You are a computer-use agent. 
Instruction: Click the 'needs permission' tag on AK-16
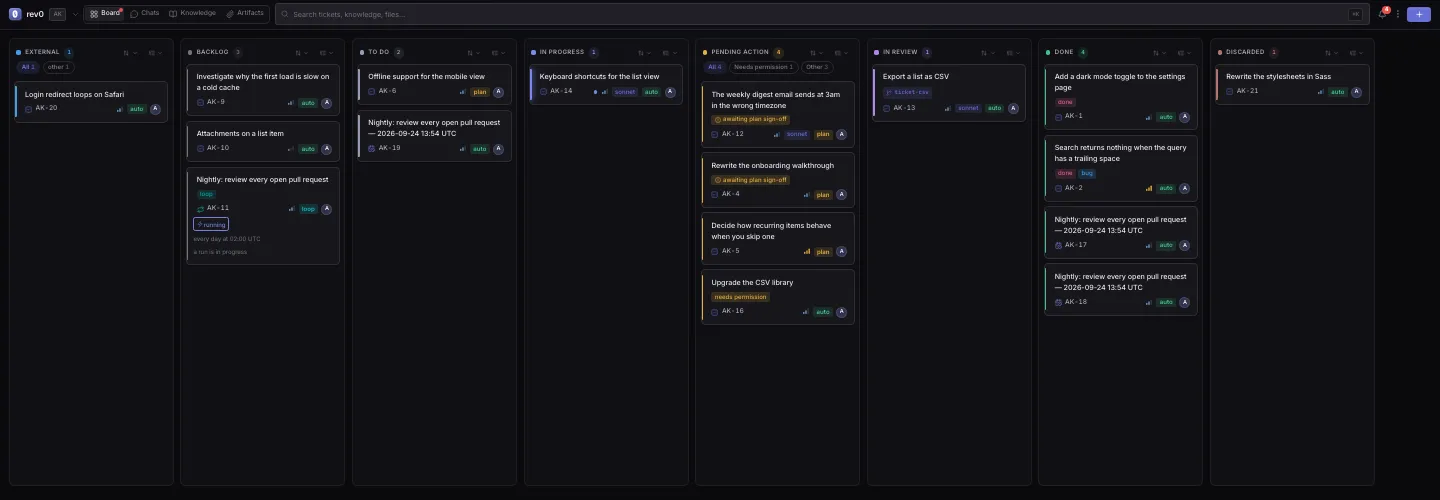[740, 297]
